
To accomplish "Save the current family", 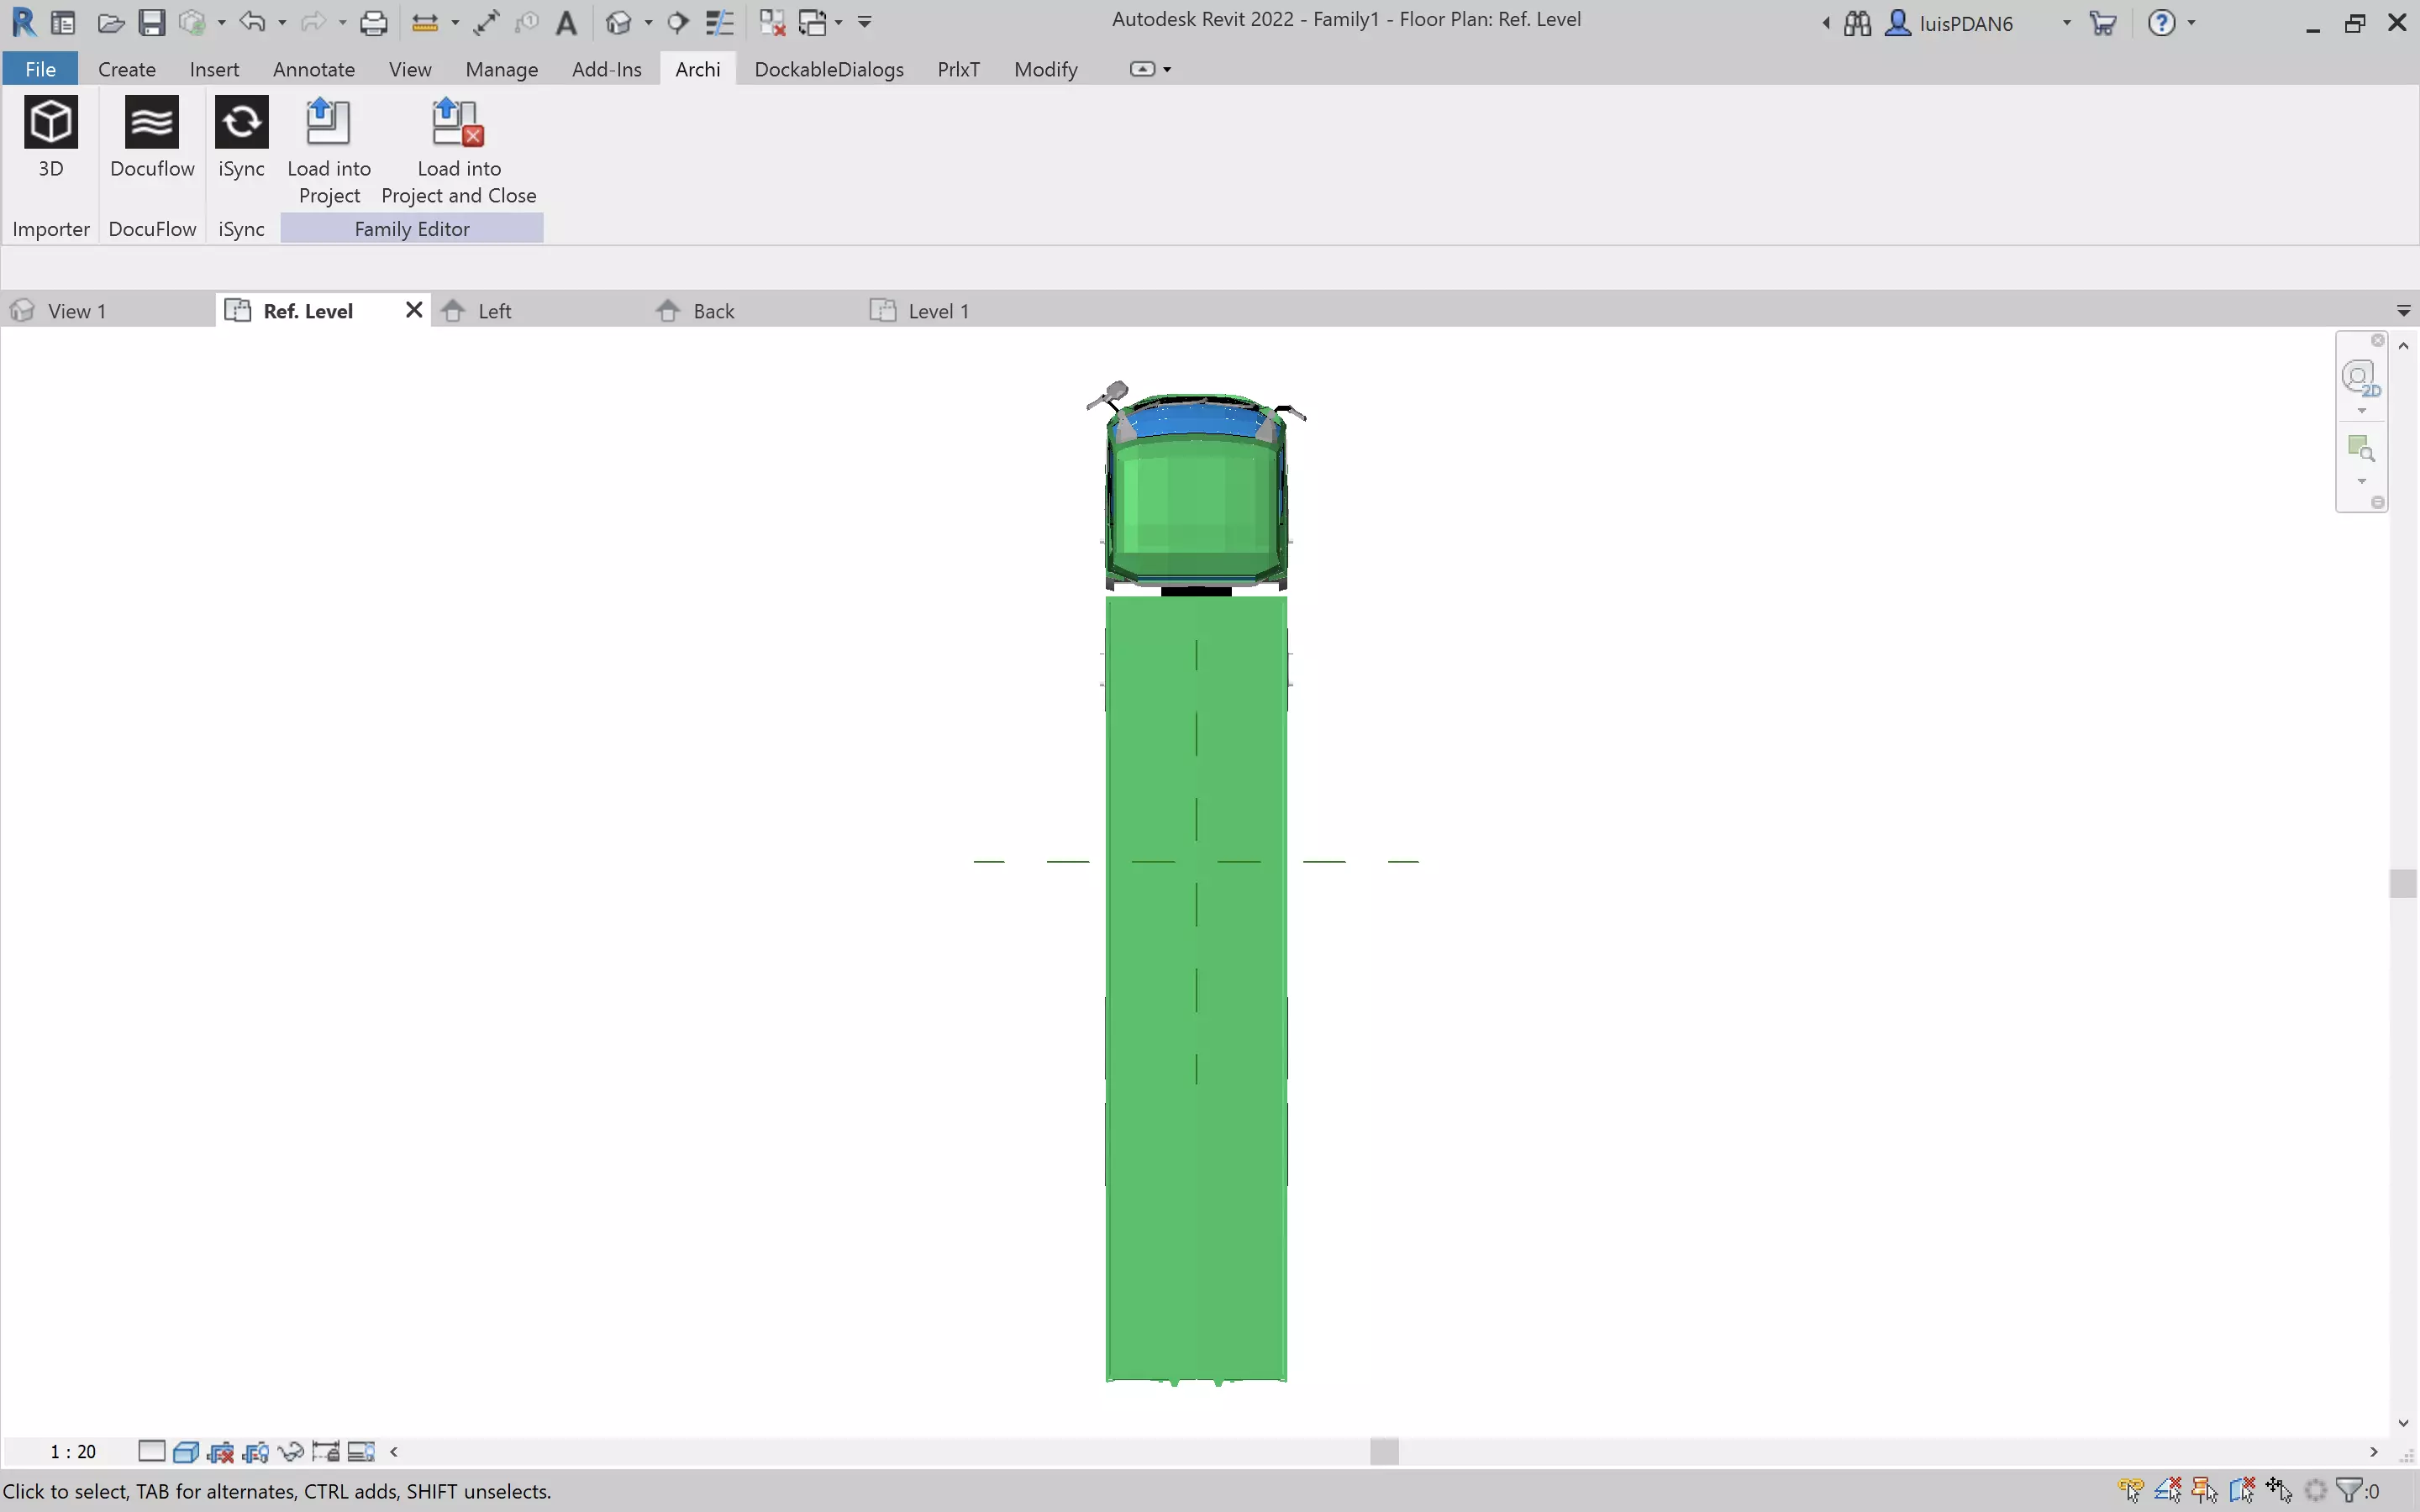I will point(152,22).
